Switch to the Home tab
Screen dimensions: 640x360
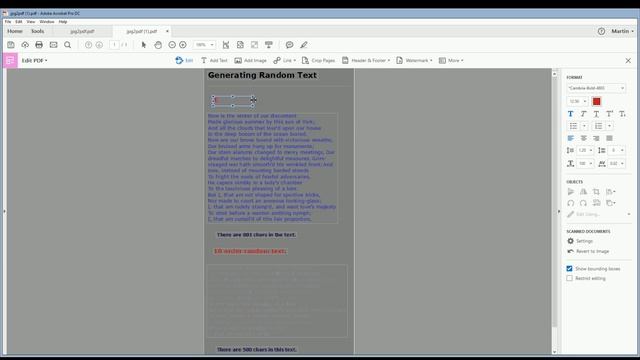click(x=15, y=31)
